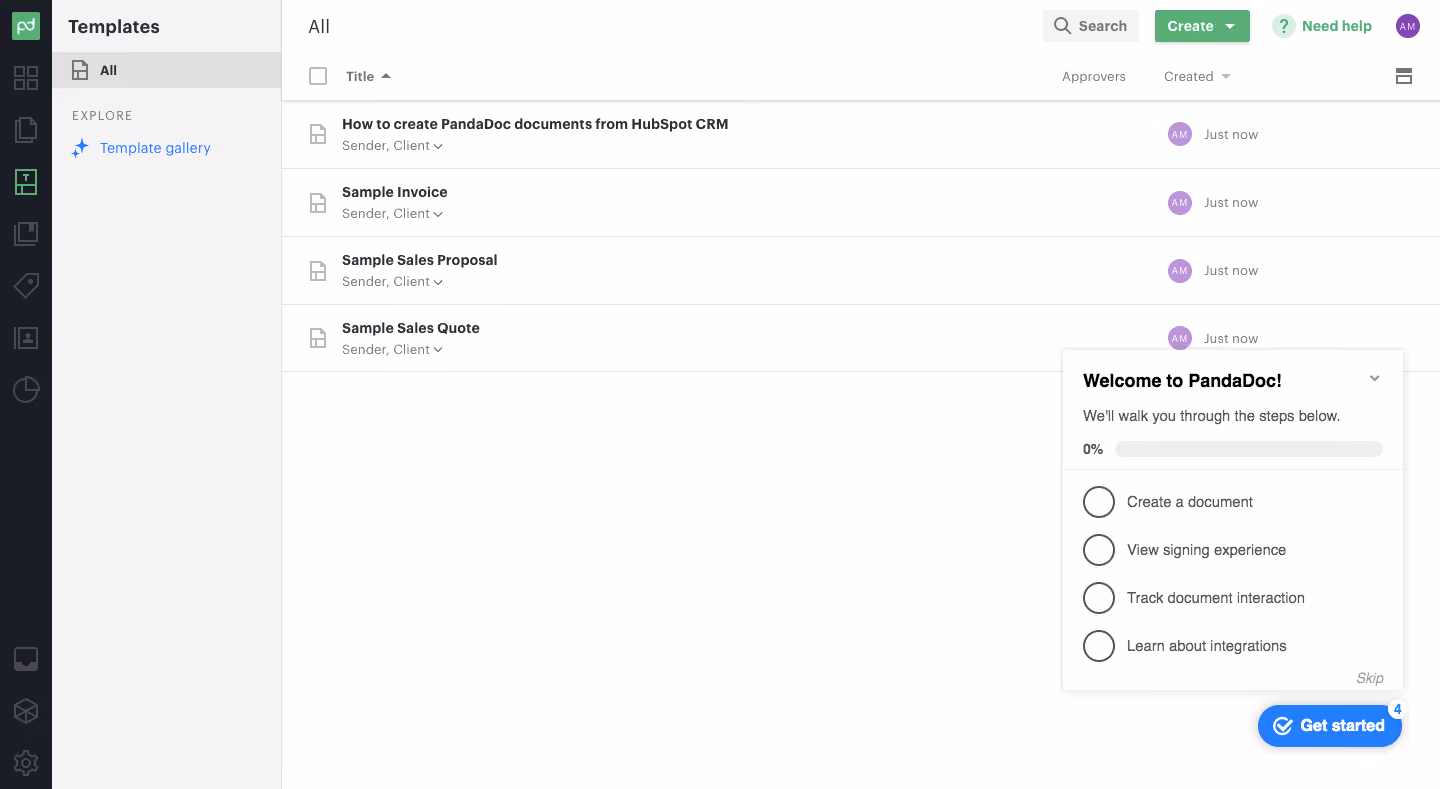Skip the onboarding walkthrough
This screenshot has width=1440, height=789.
click(1370, 678)
